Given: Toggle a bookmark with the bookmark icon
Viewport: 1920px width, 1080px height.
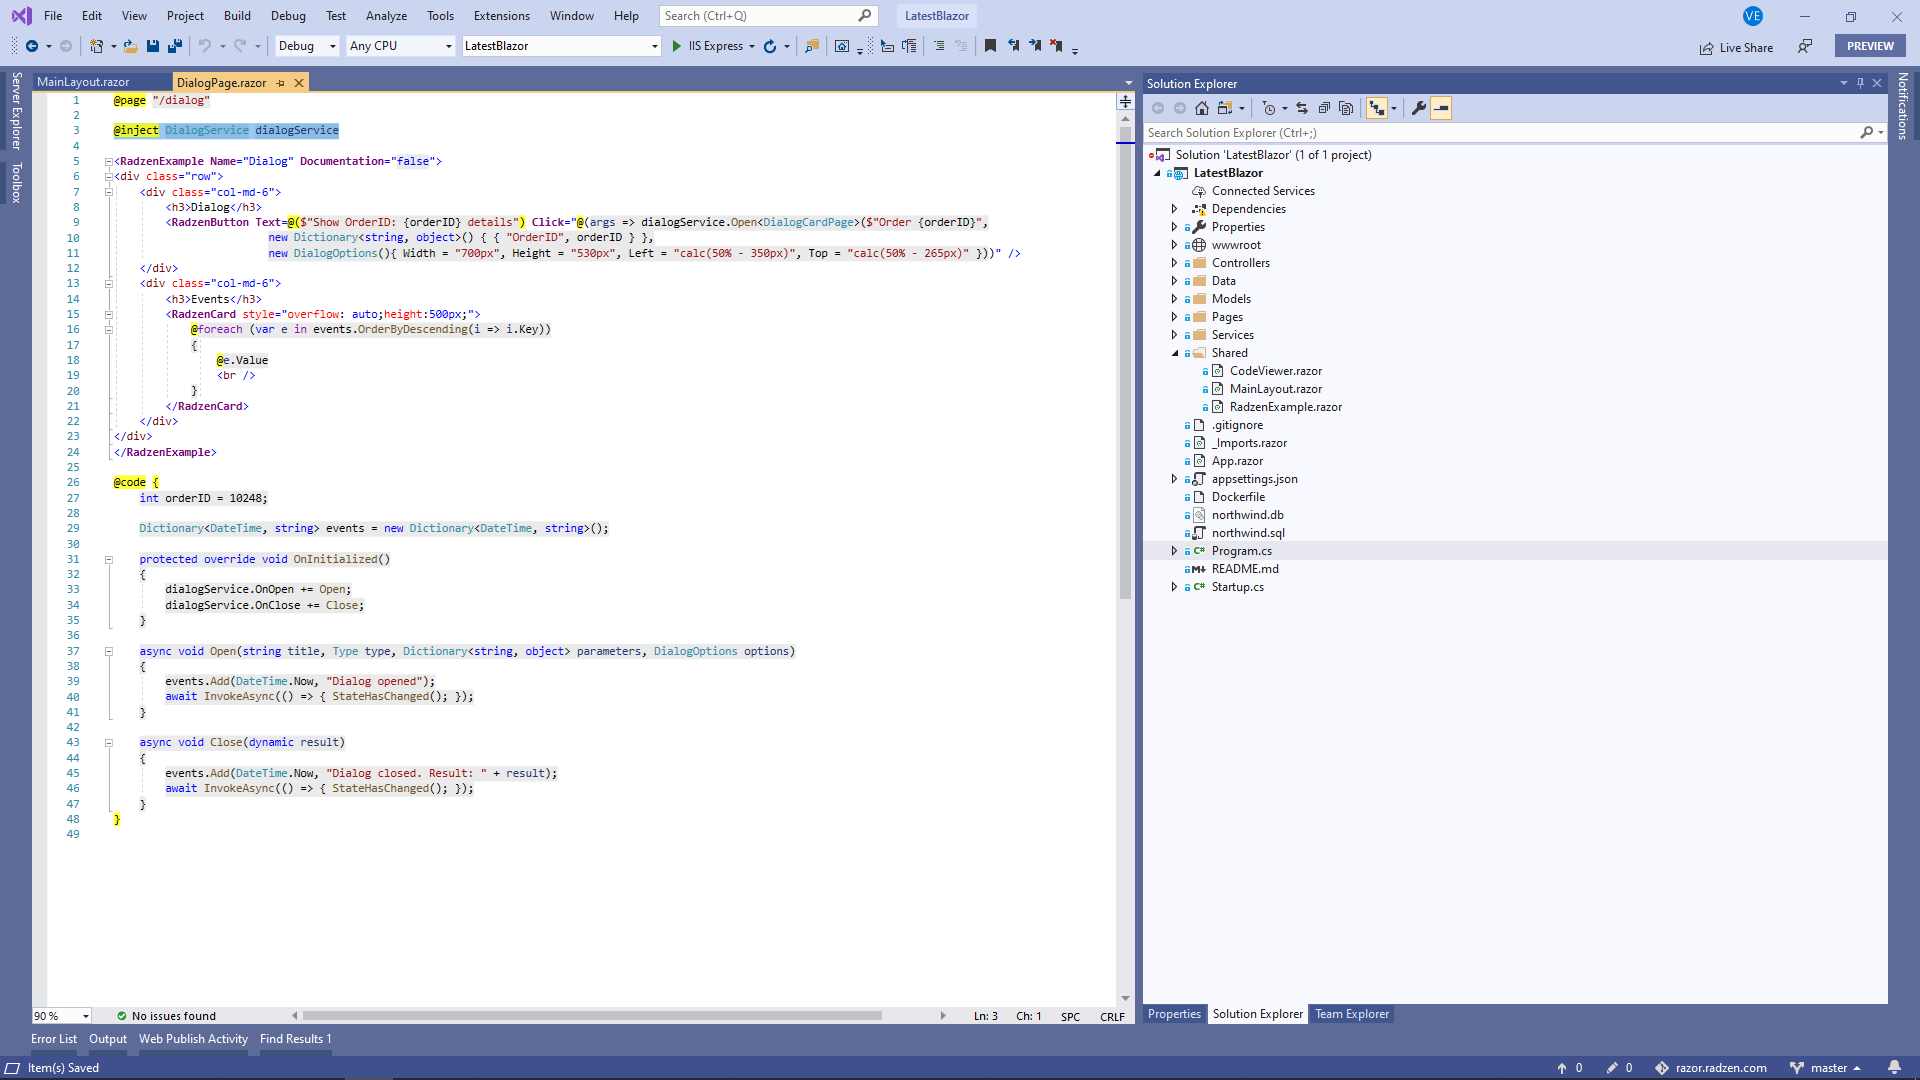Looking at the screenshot, I should coord(990,46).
